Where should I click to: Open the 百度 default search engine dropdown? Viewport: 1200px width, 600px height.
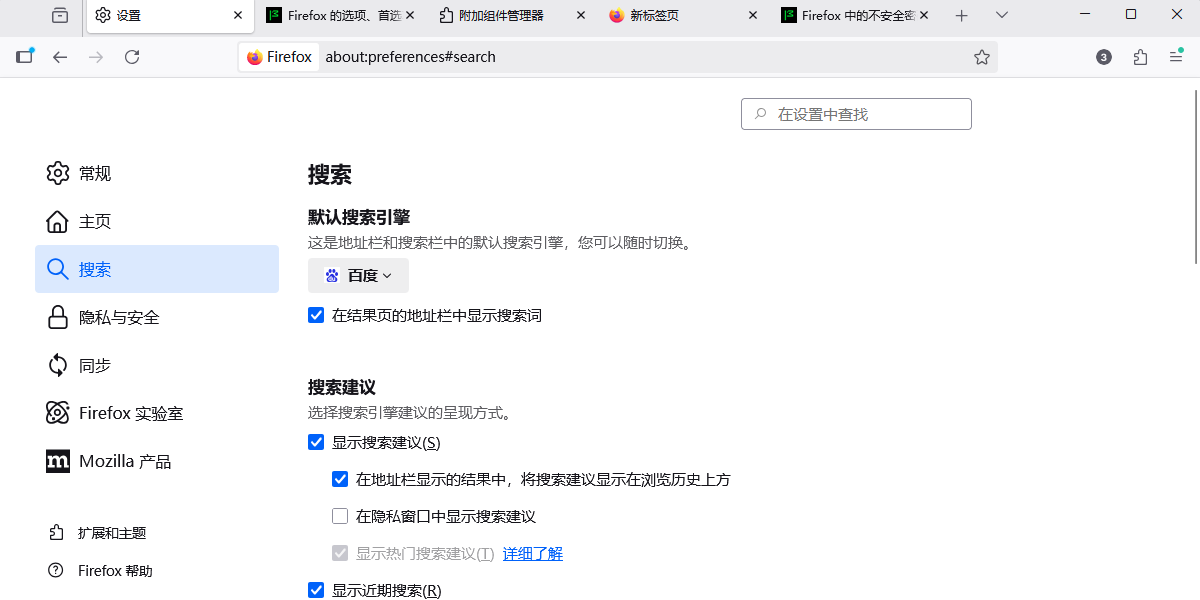tap(358, 276)
